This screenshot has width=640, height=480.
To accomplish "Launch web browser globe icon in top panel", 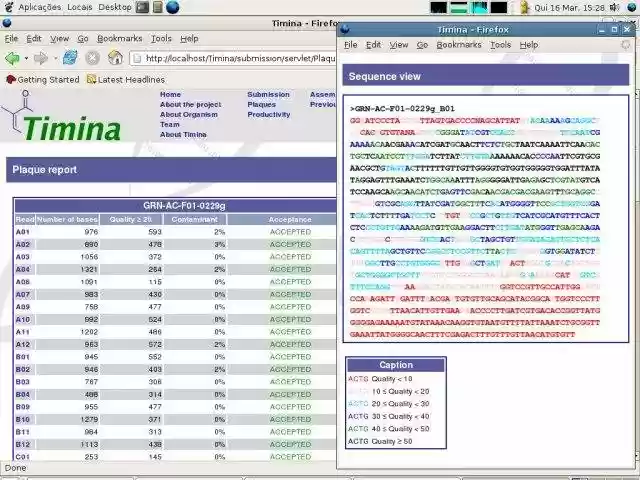I will click(173, 7).
